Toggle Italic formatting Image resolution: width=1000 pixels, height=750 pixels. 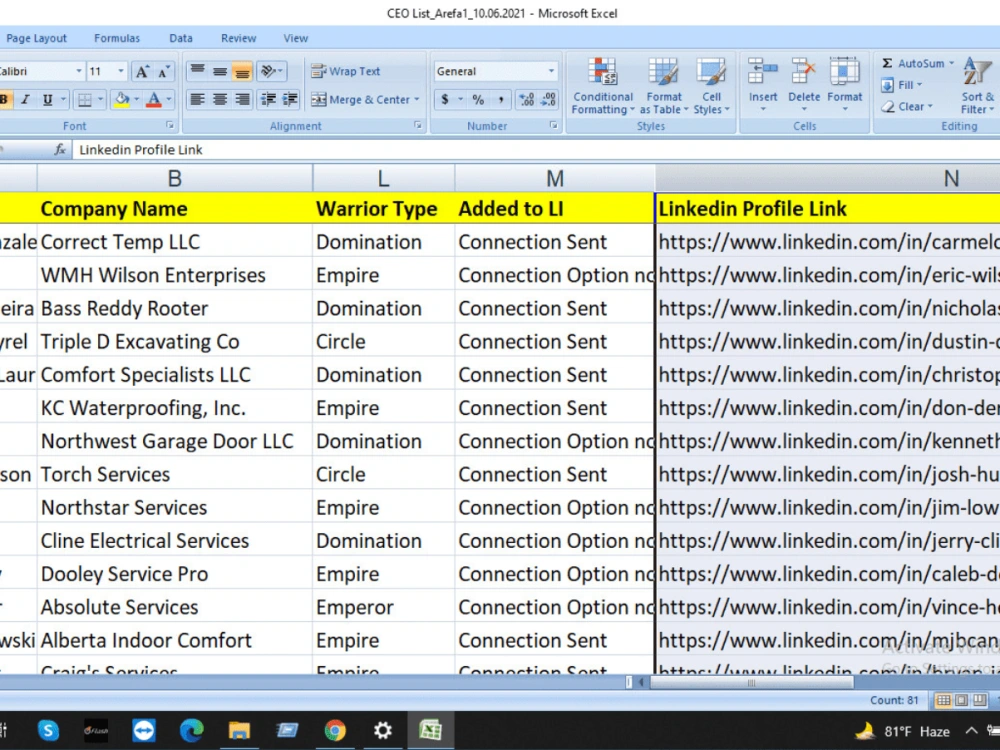26,99
